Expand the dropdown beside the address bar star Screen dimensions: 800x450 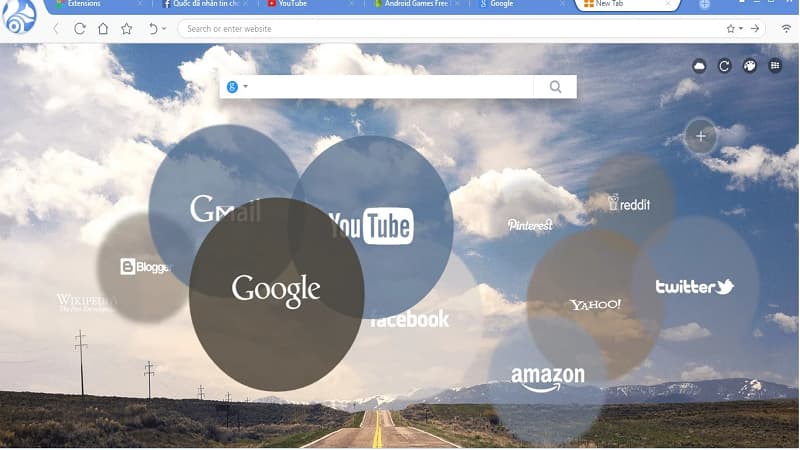tap(741, 29)
